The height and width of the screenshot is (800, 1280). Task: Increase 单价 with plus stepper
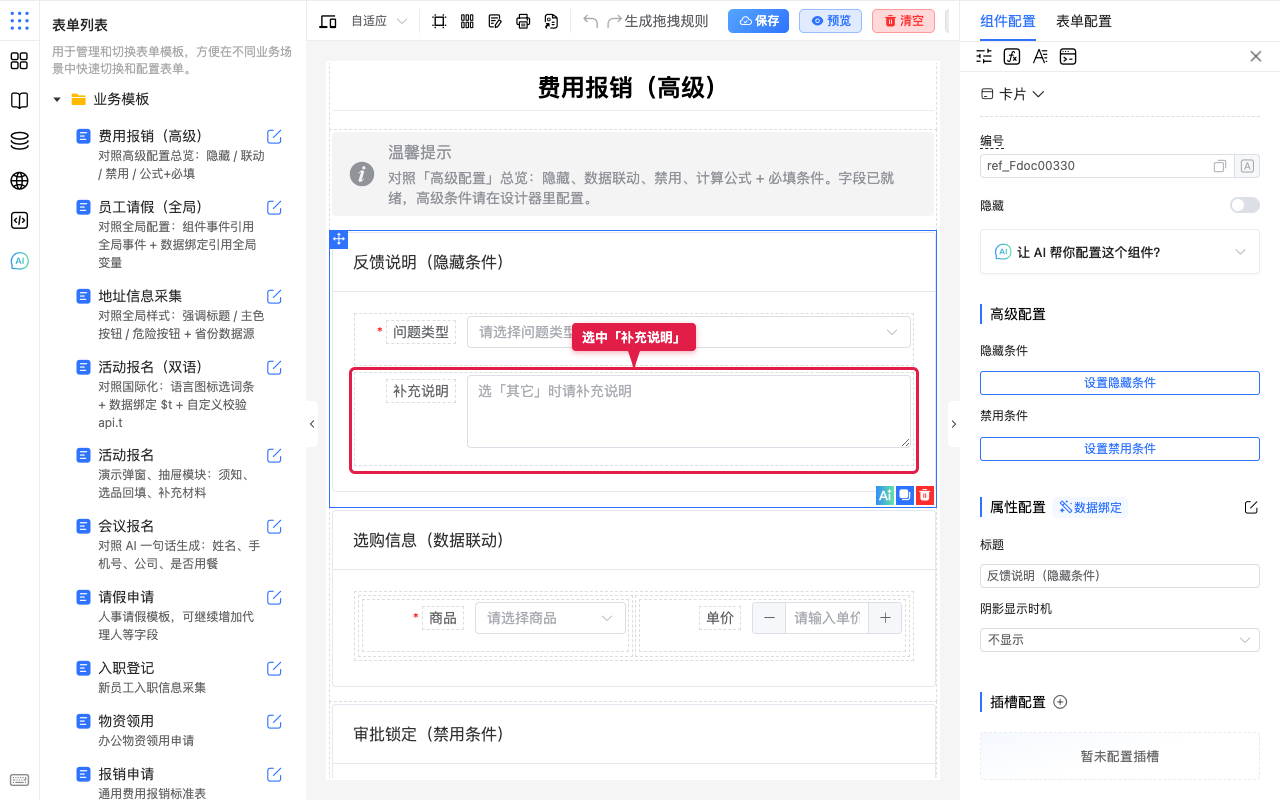pos(885,618)
